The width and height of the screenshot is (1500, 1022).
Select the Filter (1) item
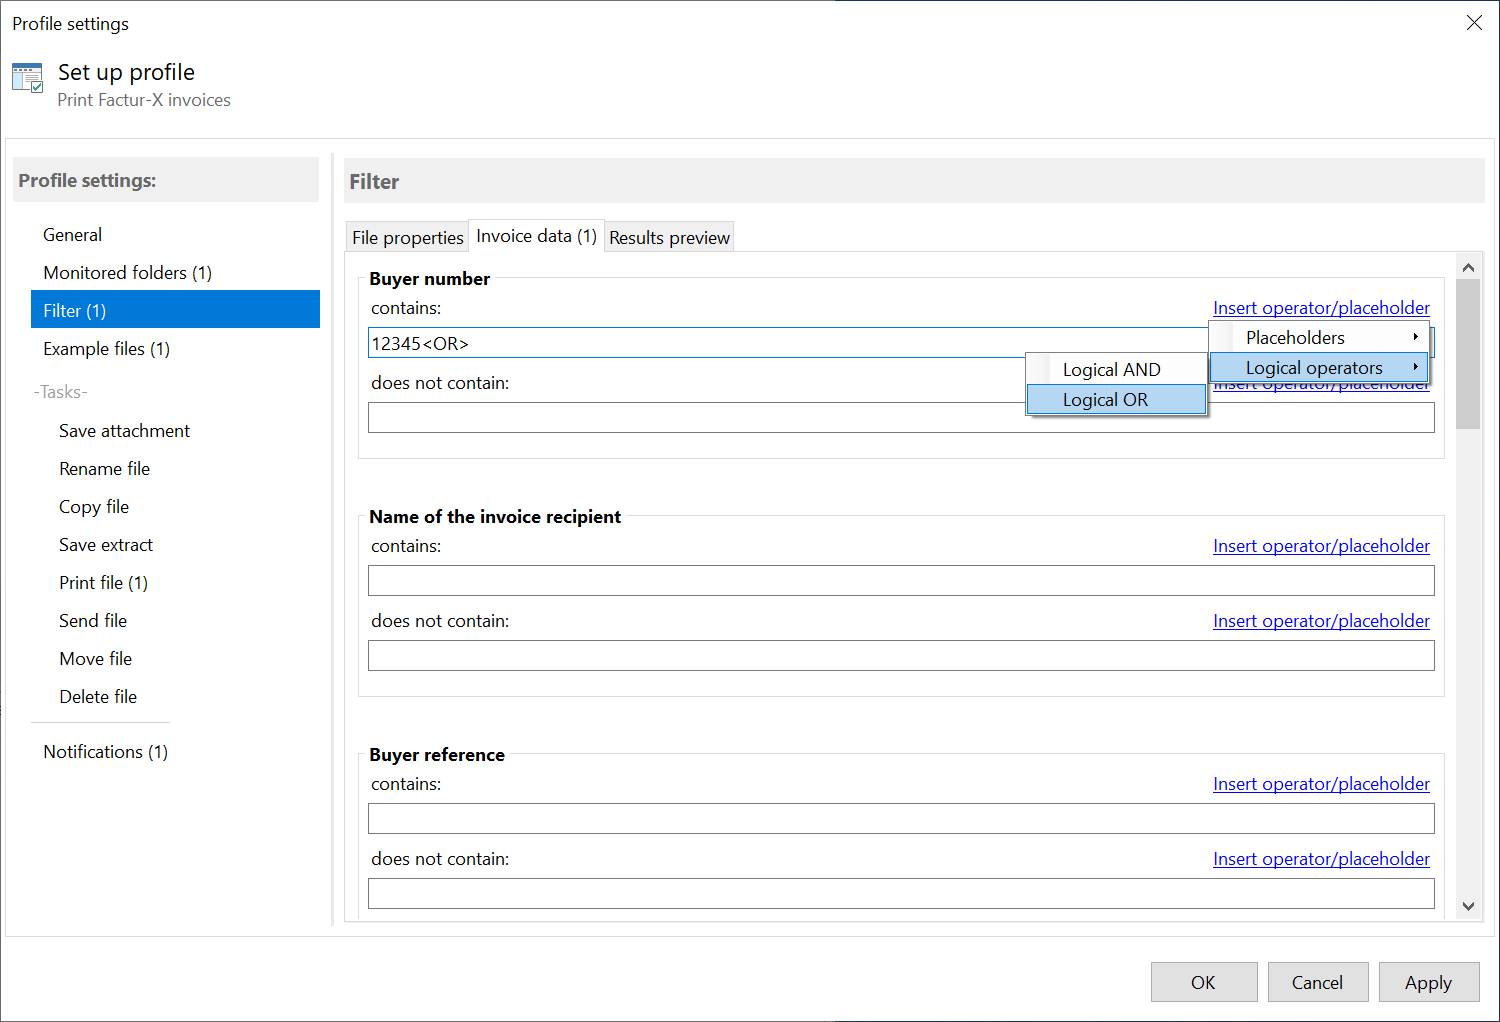175,309
